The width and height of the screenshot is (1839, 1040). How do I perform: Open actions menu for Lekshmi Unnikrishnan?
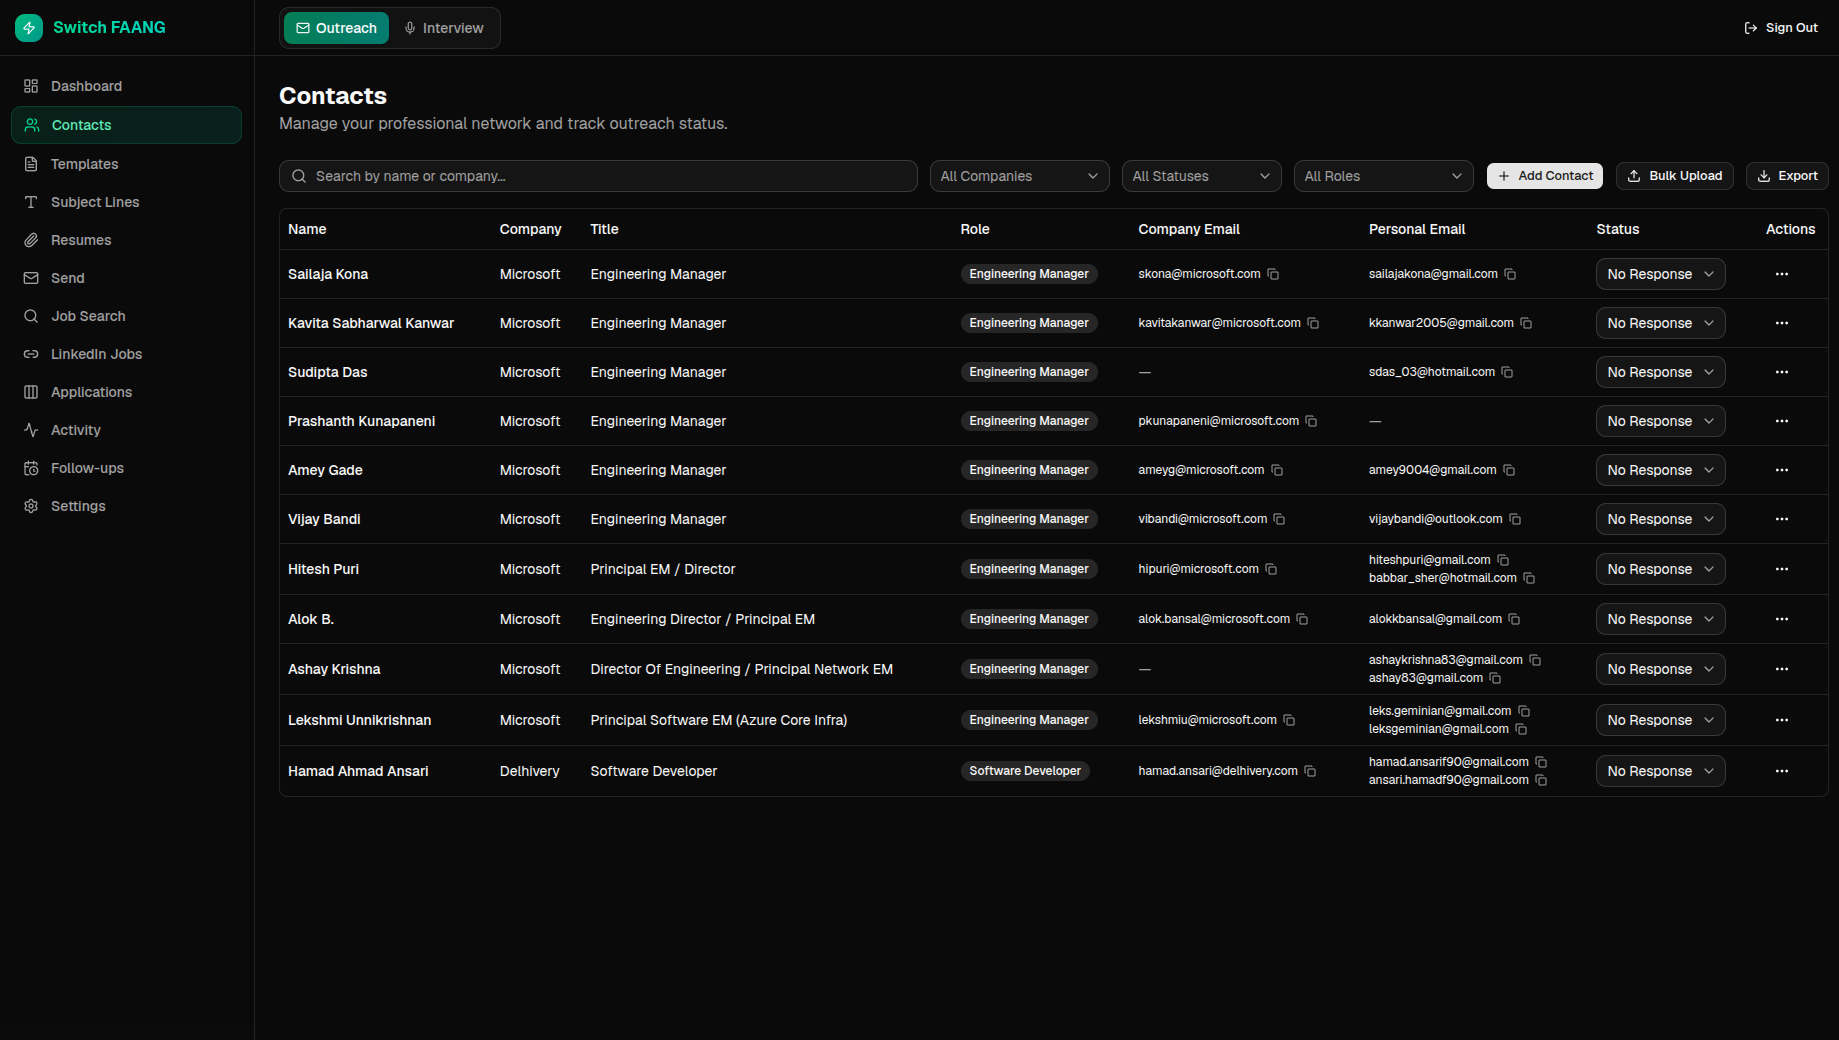(1782, 720)
